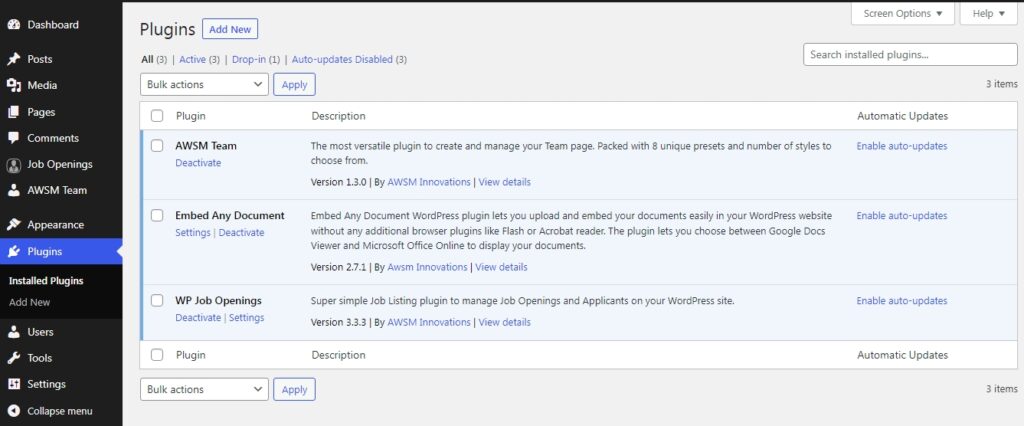The width and height of the screenshot is (1024, 426).
Task: Open Awsm Innovations link for Embed Any Document
Action: 428,267
